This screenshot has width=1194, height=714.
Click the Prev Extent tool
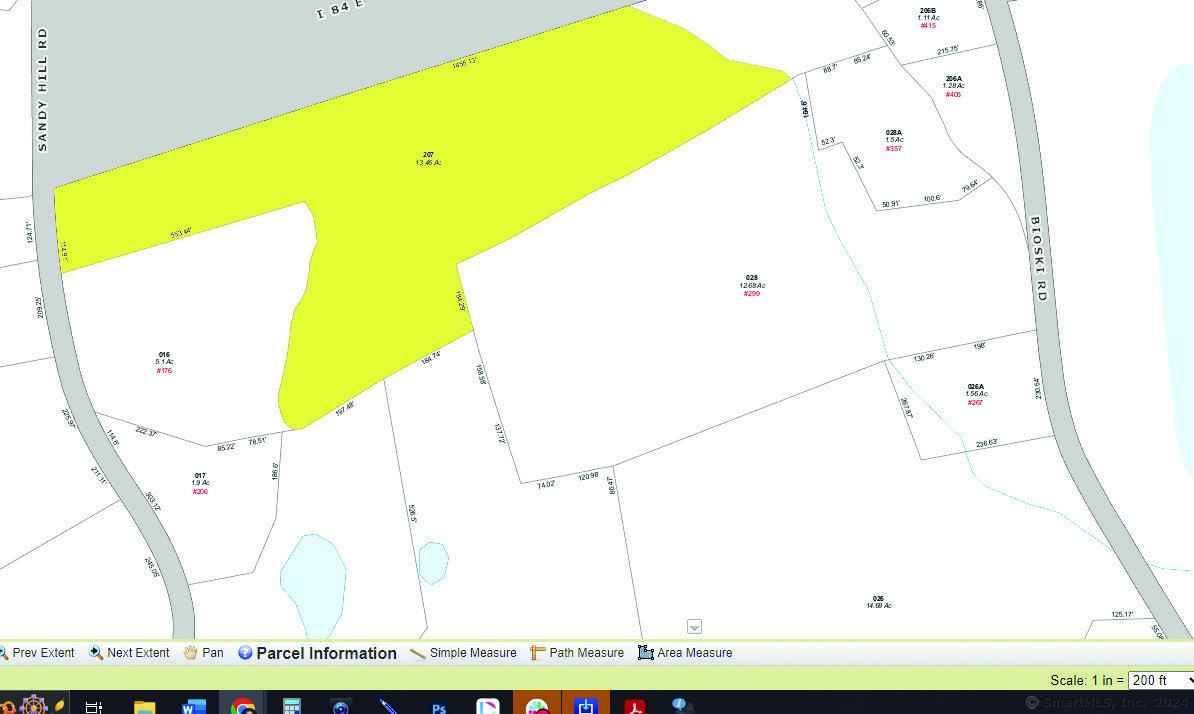[37, 653]
